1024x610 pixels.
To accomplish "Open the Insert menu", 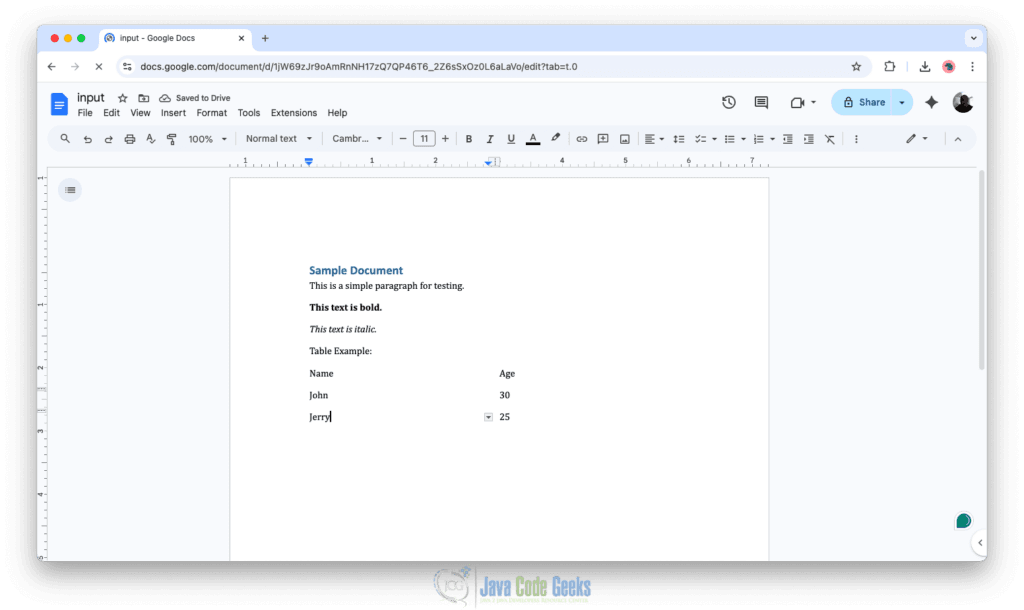I will 173,113.
